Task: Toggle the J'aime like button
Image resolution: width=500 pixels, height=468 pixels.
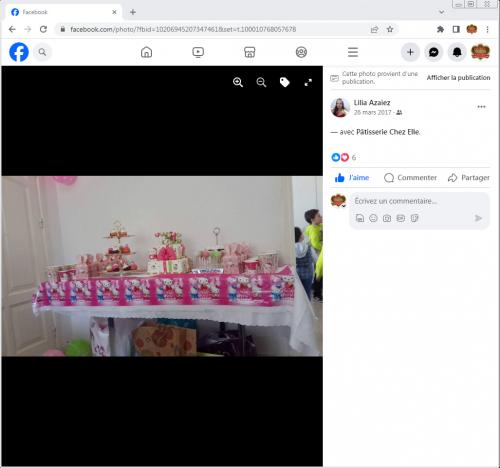Action: point(352,178)
